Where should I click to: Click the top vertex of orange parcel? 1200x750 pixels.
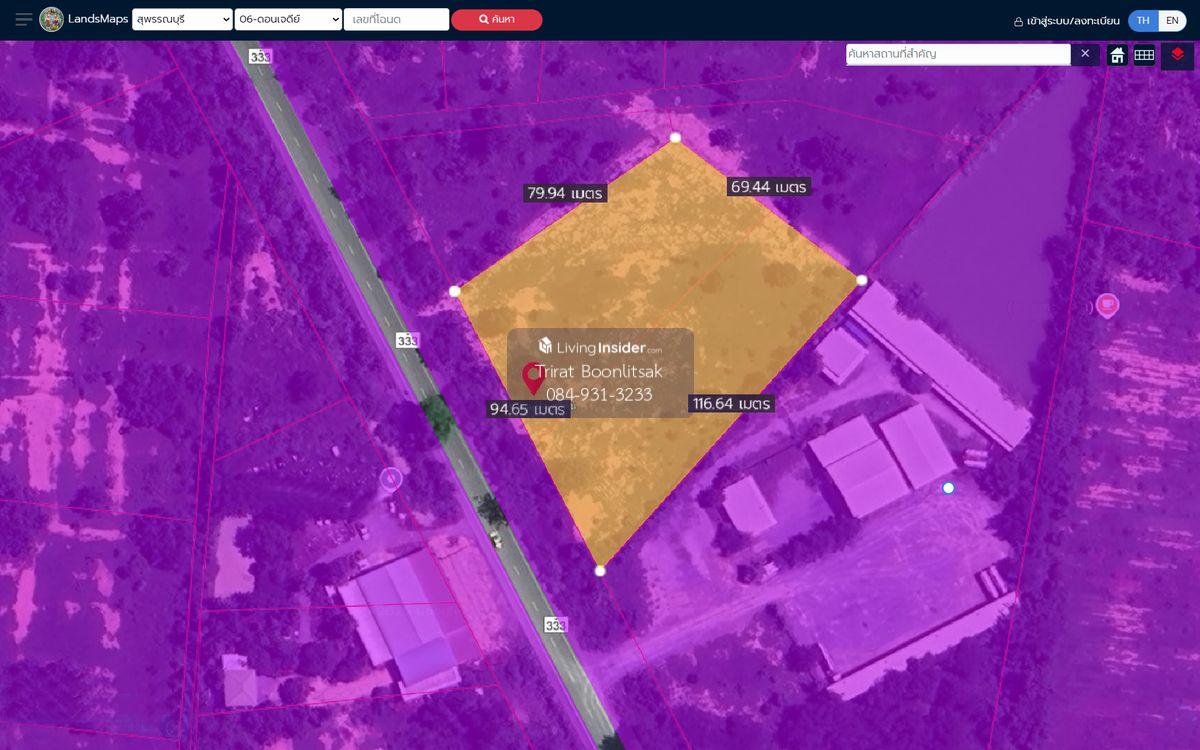(x=675, y=138)
